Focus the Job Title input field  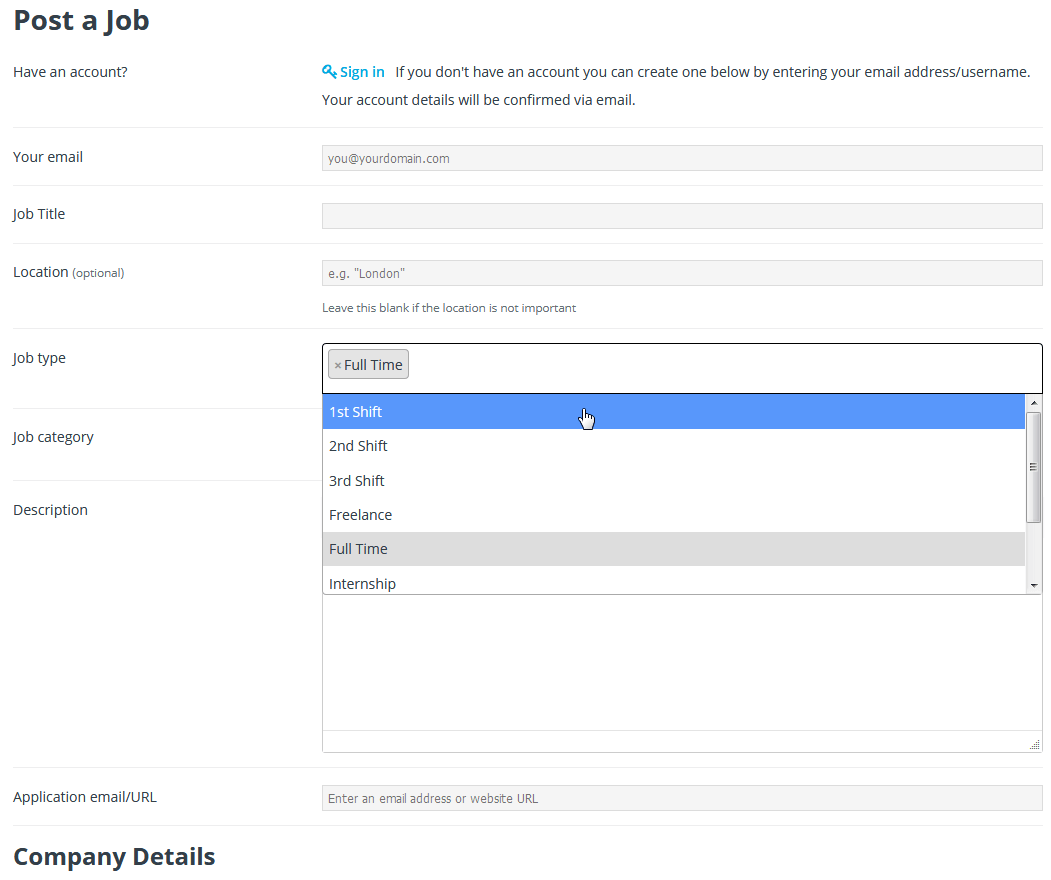pos(682,216)
